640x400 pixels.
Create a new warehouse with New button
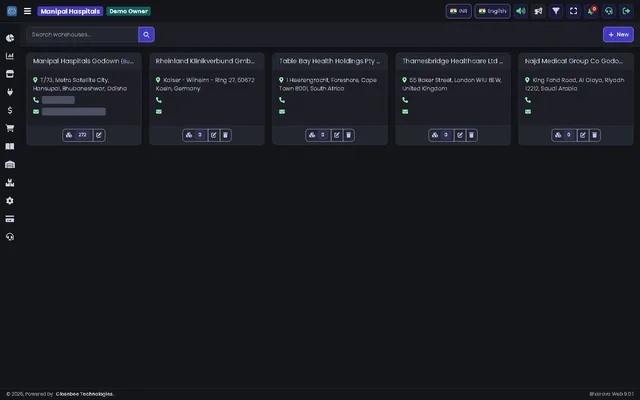(618, 34)
